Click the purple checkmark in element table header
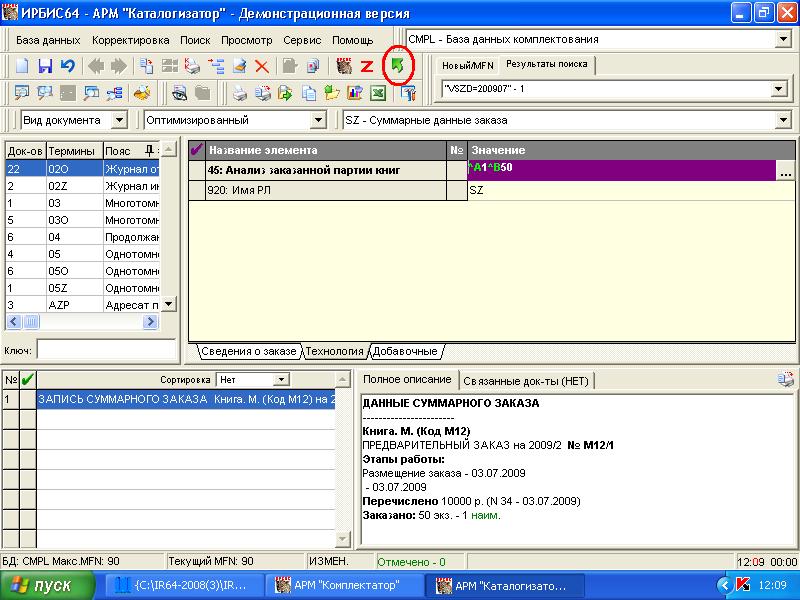 pos(196,150)
